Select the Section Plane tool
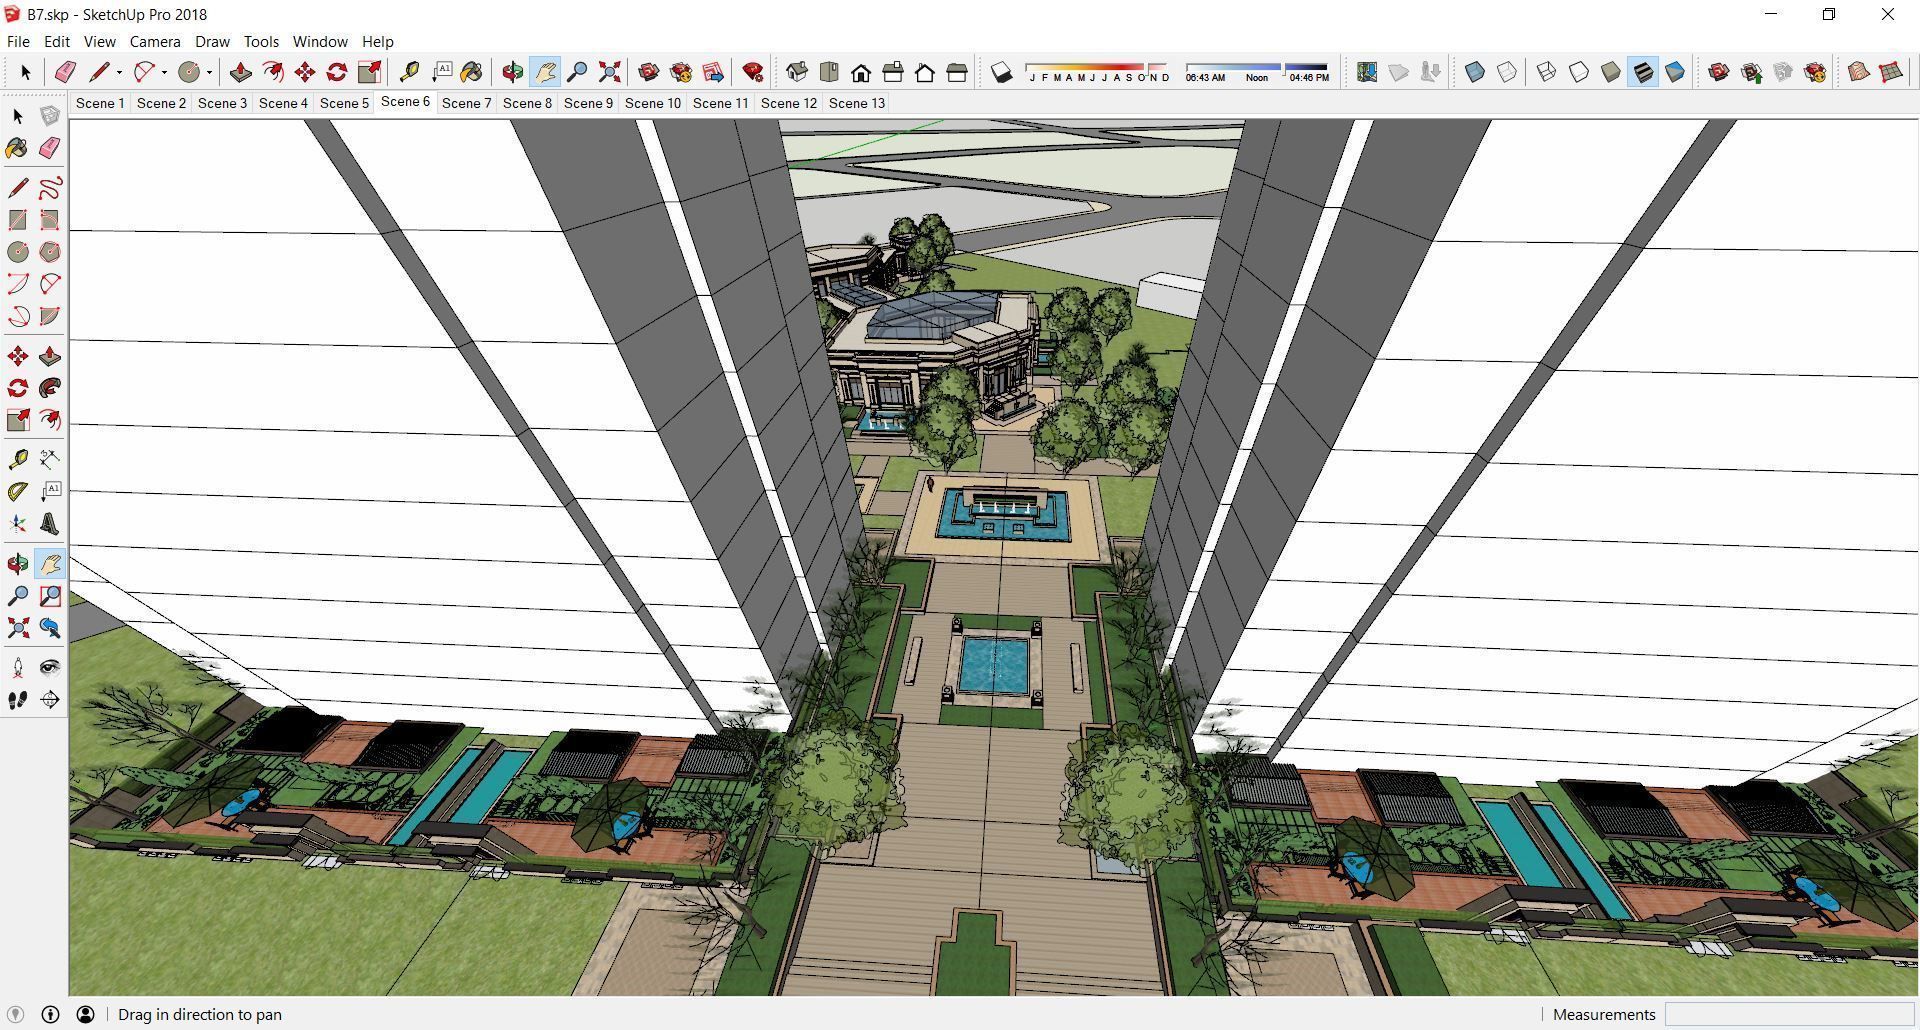This screenshot has height=1030, width=1920. click(50, 700)
